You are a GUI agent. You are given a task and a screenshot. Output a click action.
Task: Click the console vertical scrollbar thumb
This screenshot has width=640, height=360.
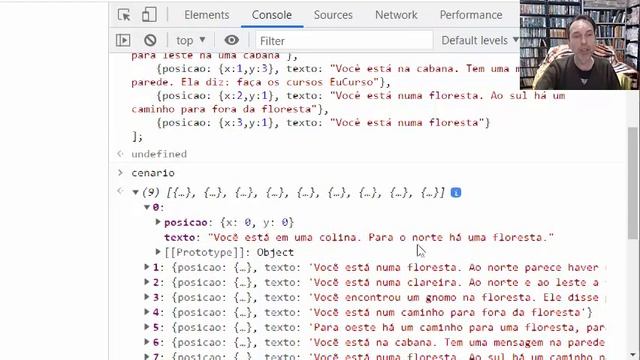pos(633,183)
